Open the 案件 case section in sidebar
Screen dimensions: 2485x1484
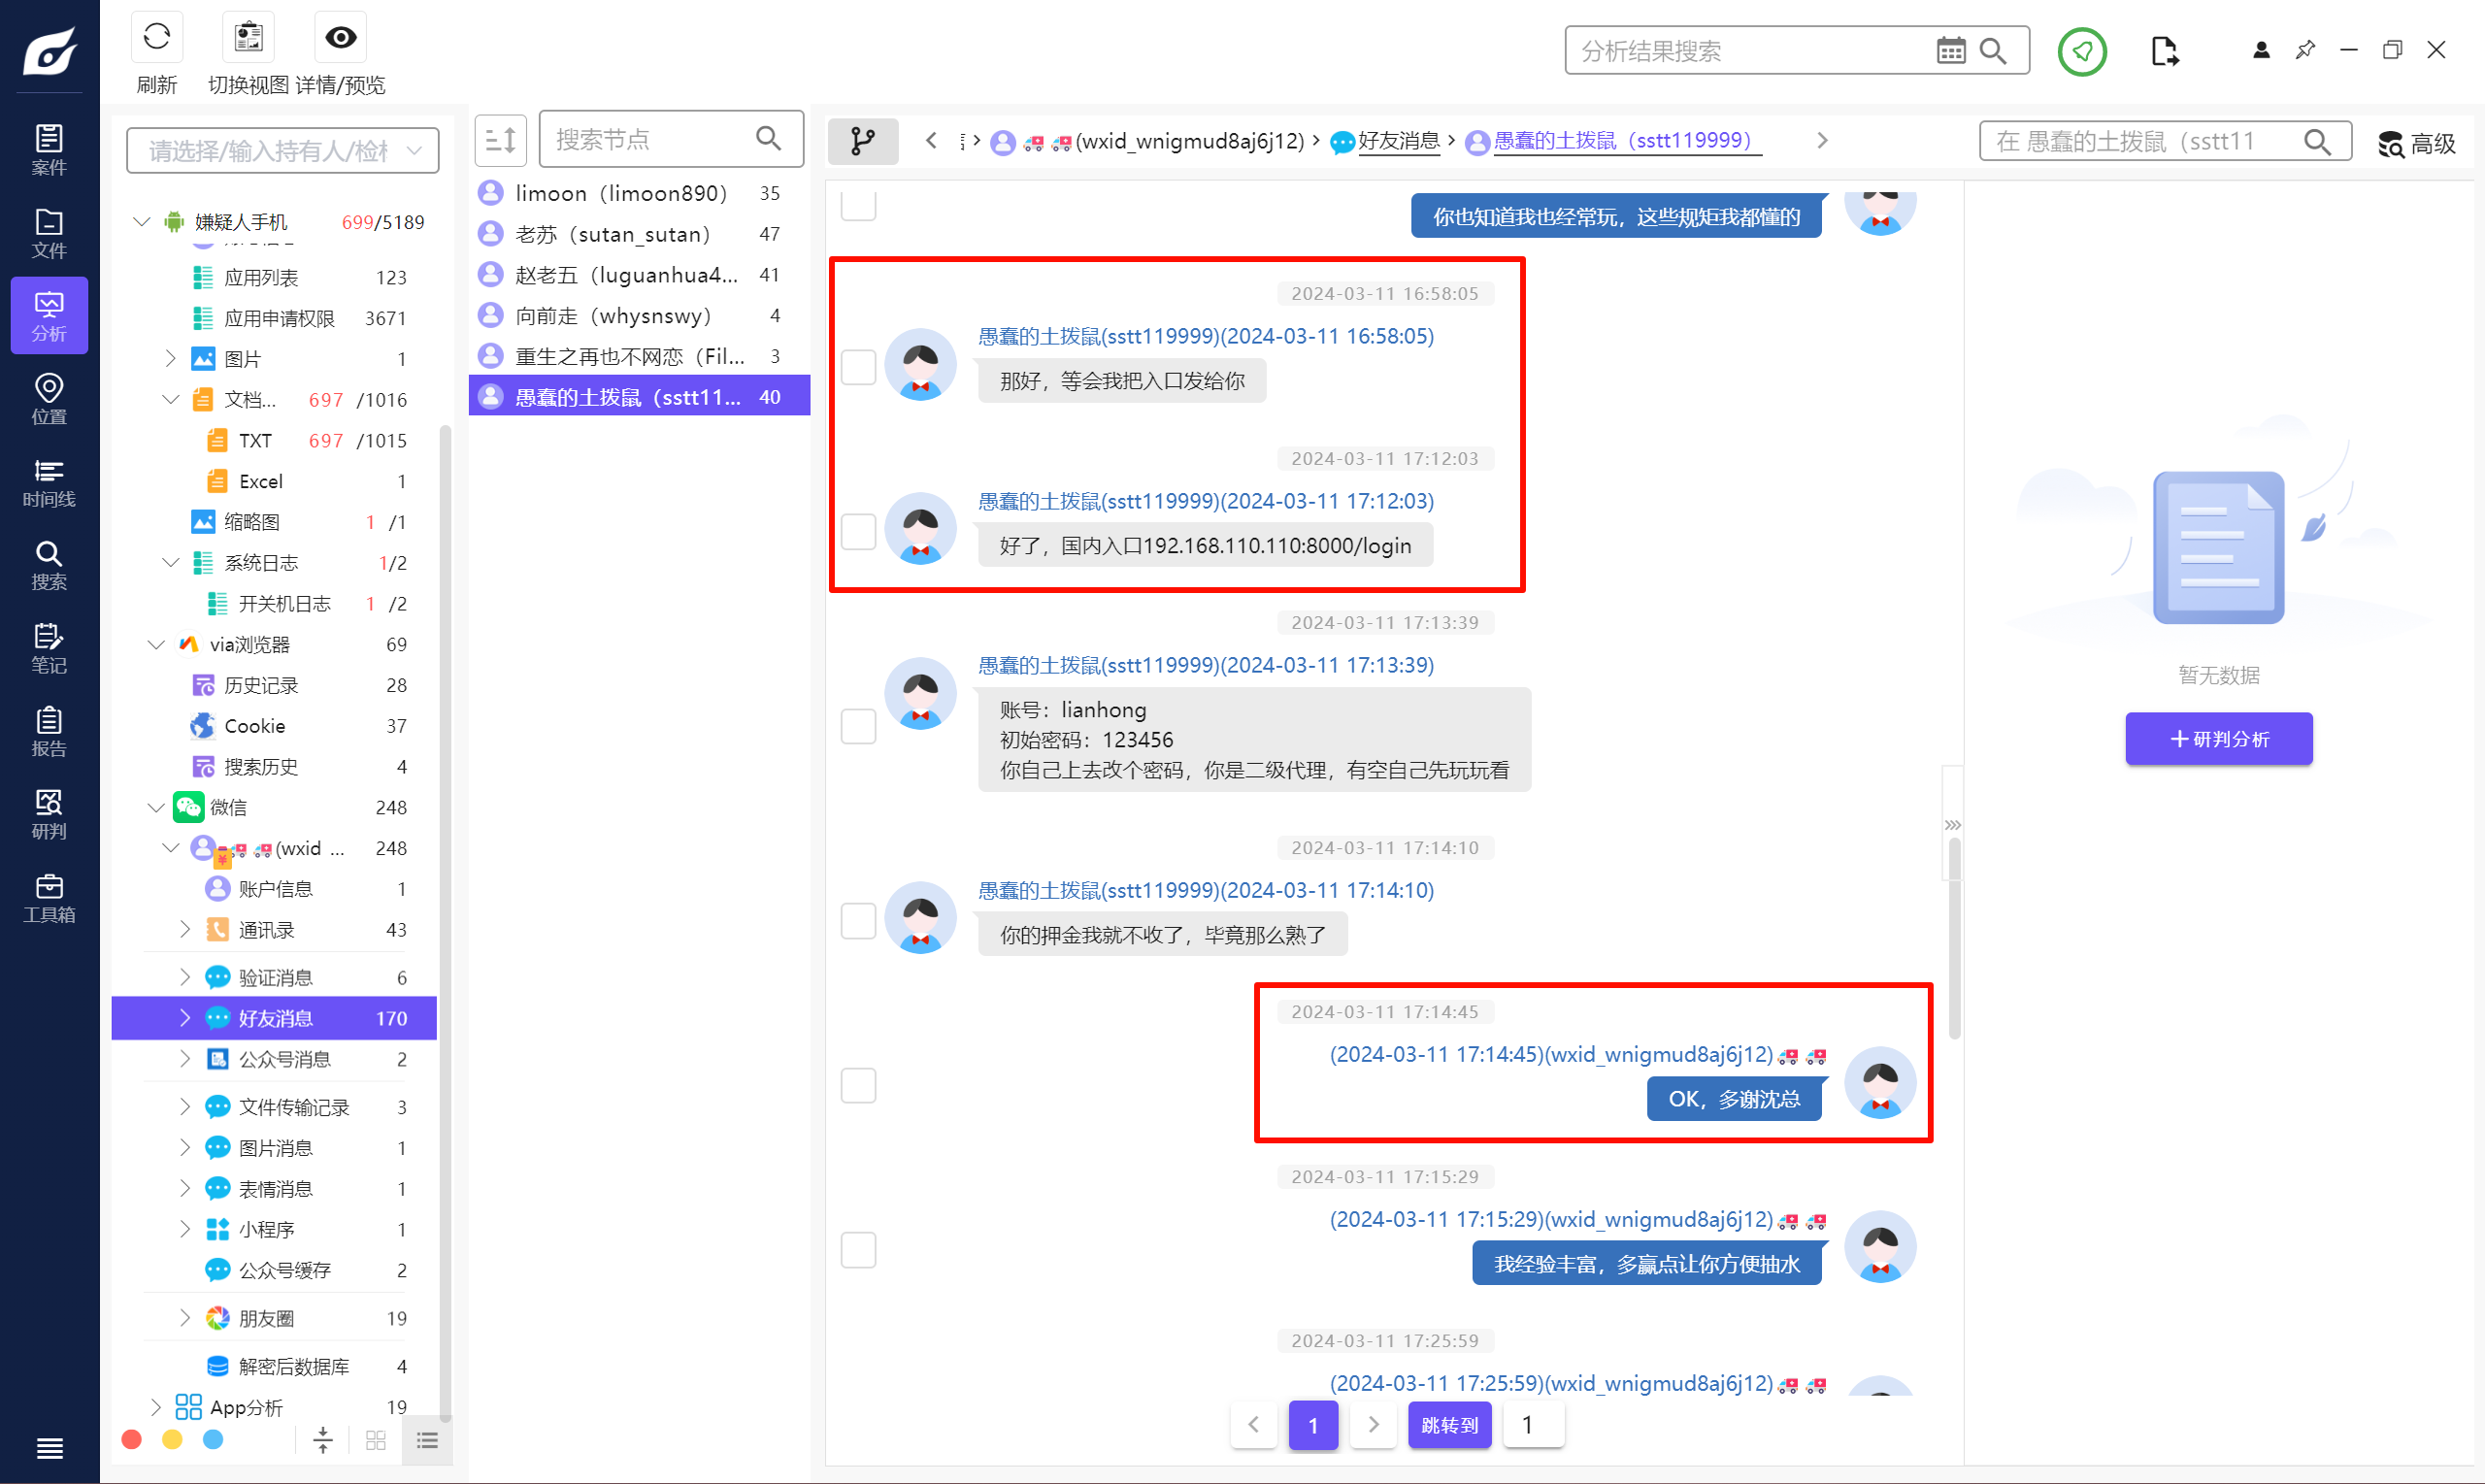coord(49,150)
